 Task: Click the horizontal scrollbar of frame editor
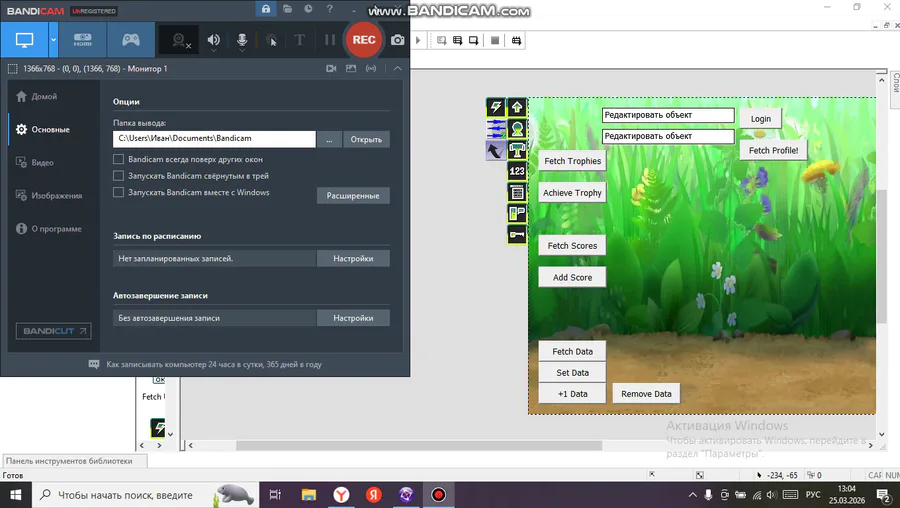[419, 445]
